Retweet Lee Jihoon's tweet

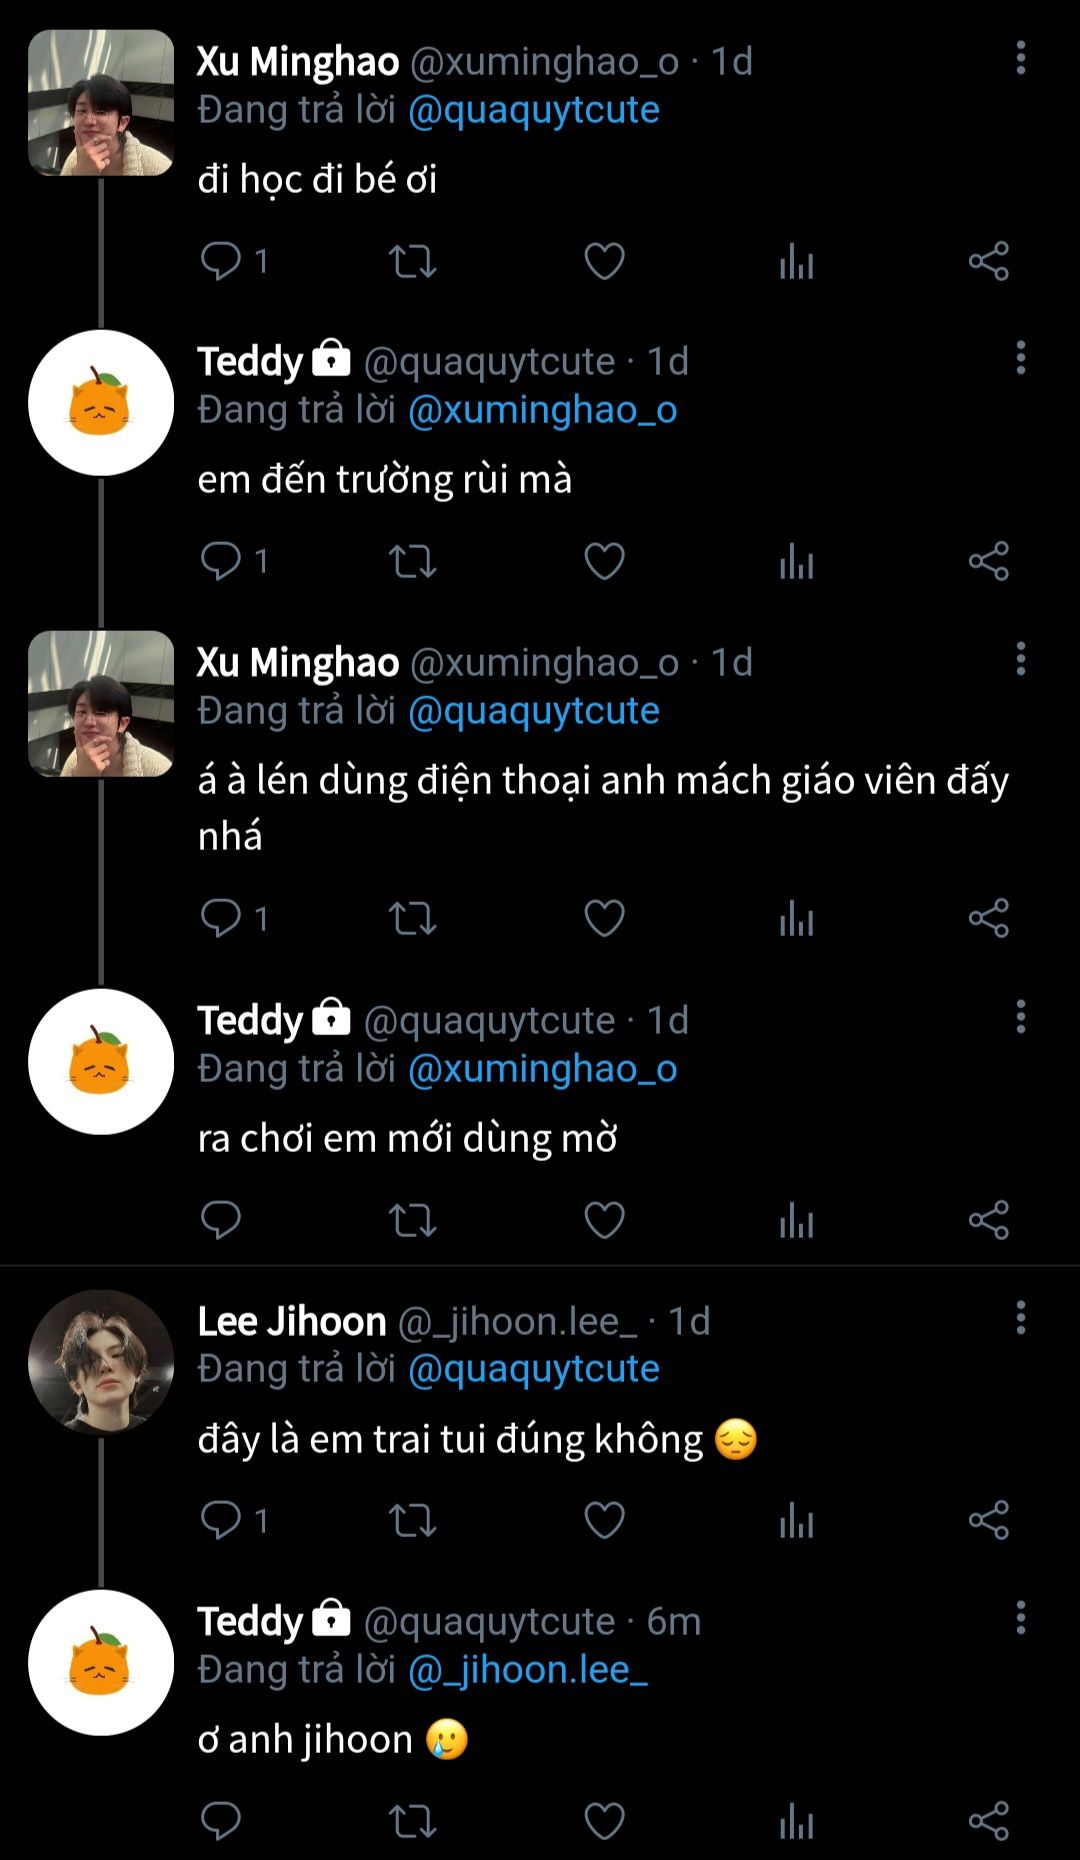coord(412,1520)
